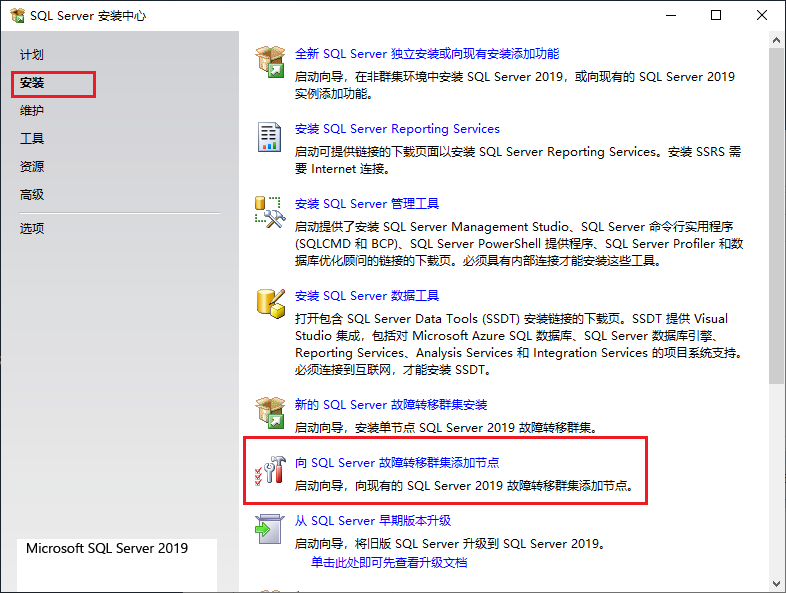
Task: Click the Reporting Services install icon
Action: click(270, 136)
